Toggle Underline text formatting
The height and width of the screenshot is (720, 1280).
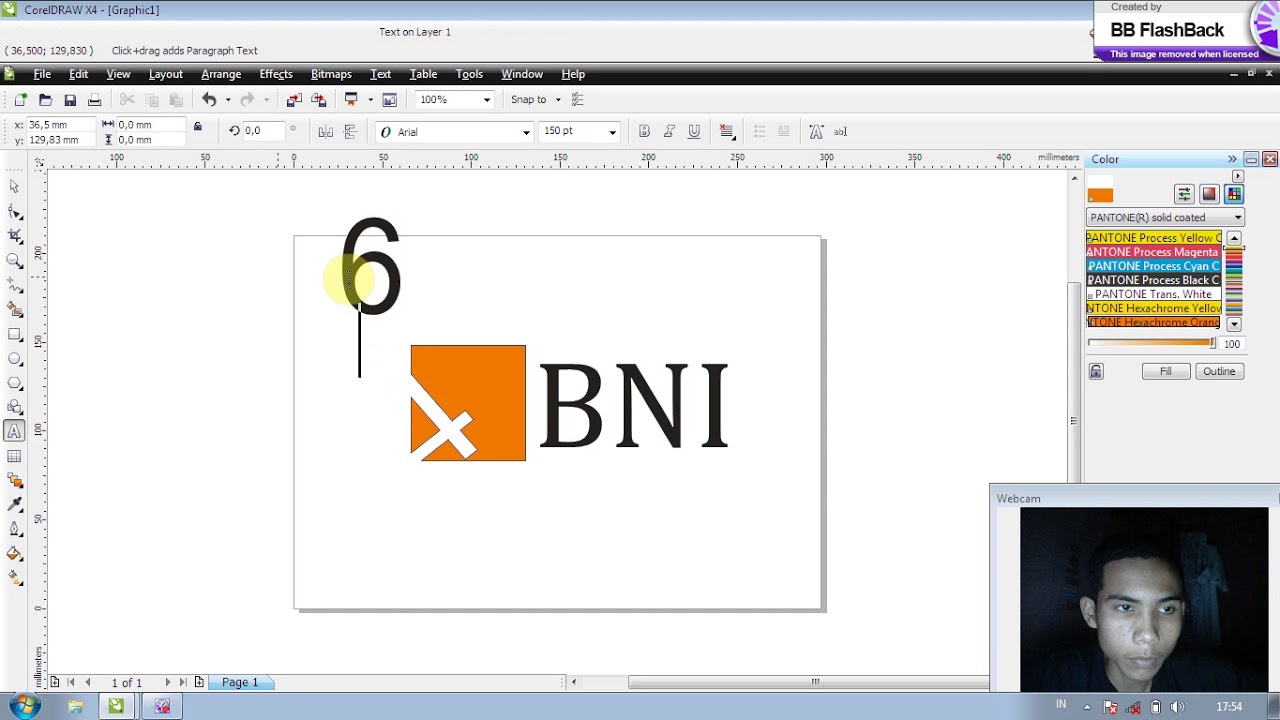693,131
